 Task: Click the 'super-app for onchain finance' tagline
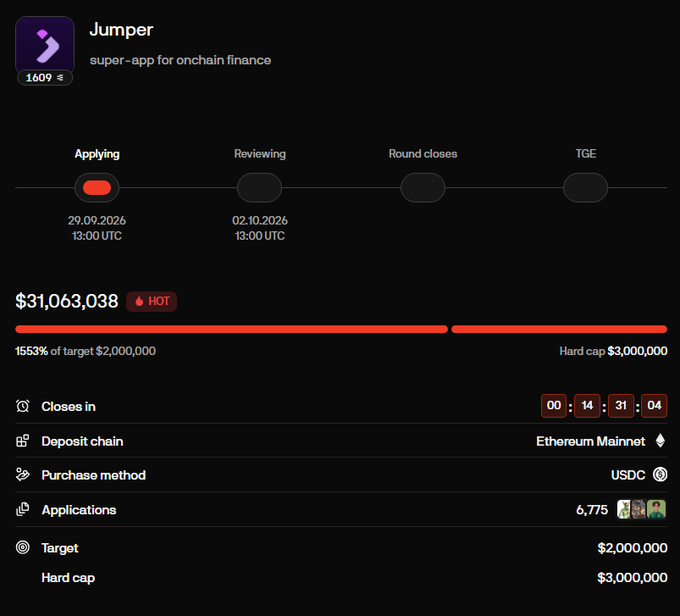point(180,60)
